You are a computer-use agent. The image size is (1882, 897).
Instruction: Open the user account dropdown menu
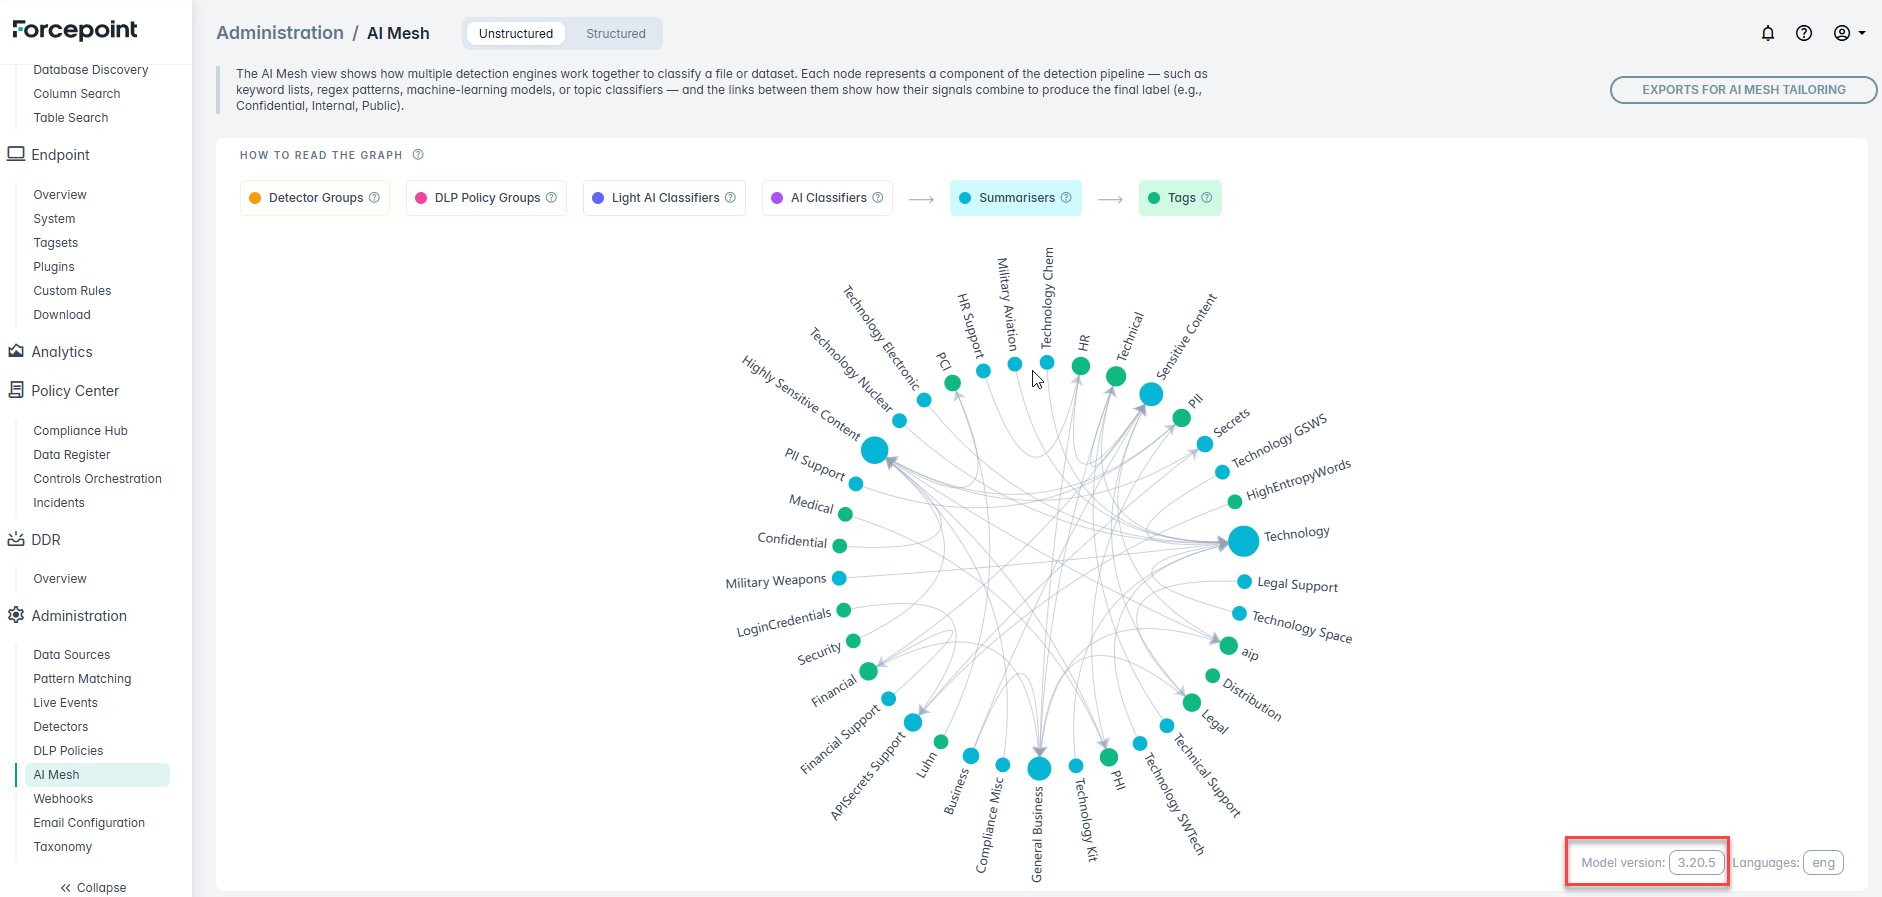tap(1848, 33)
